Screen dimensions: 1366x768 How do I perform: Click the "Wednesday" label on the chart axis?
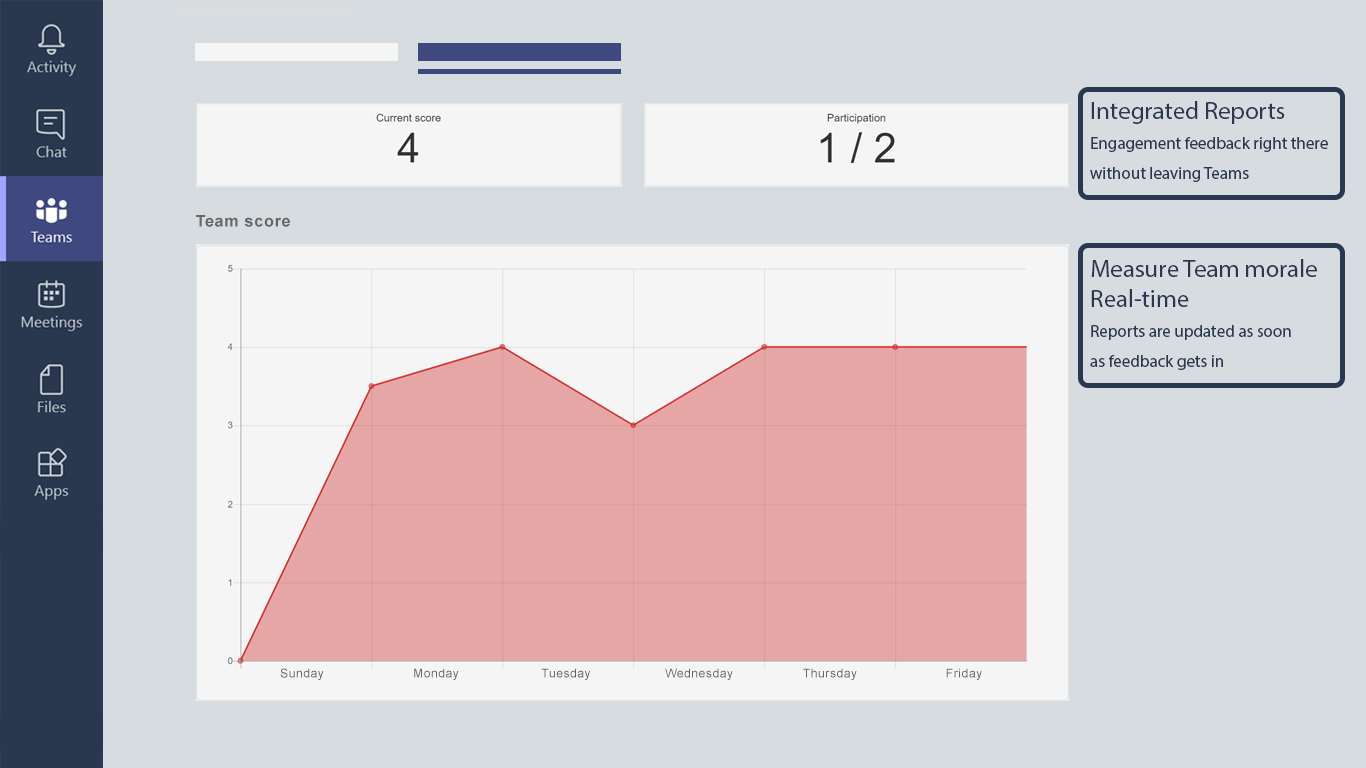coord(699,674)
